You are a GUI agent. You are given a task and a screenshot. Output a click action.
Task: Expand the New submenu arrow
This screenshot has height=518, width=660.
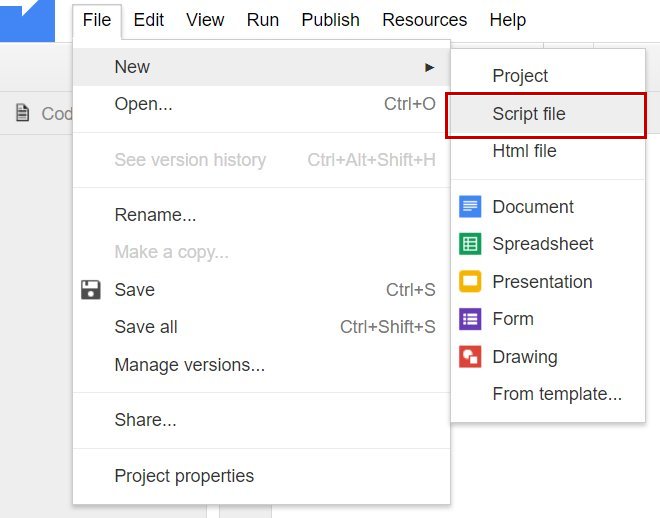(x=429, y=67)
